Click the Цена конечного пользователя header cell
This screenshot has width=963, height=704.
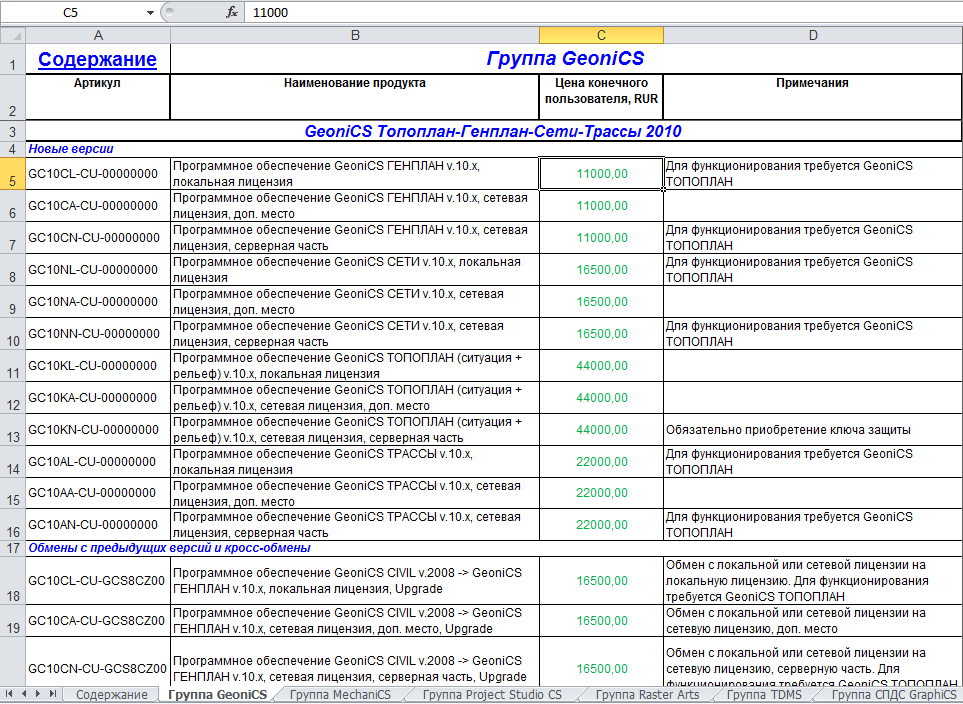601,97
